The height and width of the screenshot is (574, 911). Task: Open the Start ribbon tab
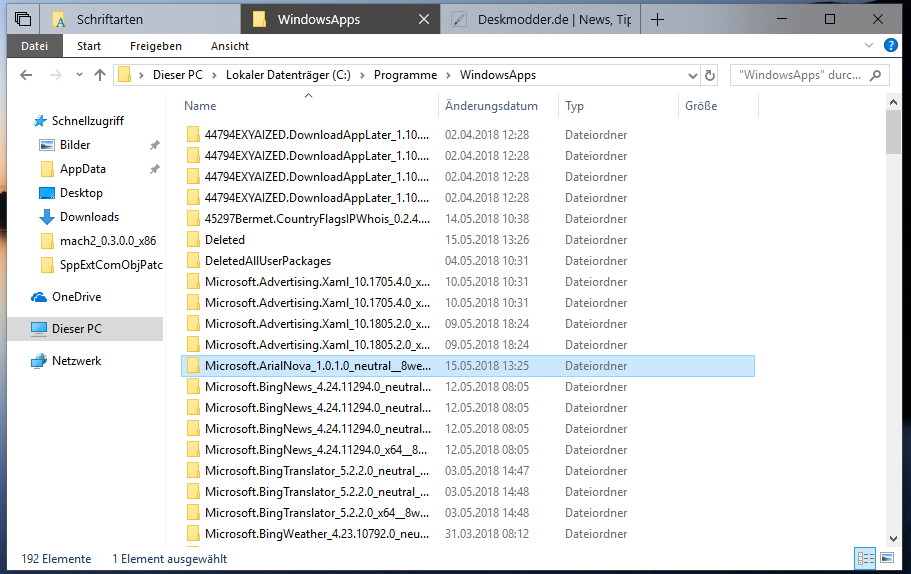click(x=89, y=46)
